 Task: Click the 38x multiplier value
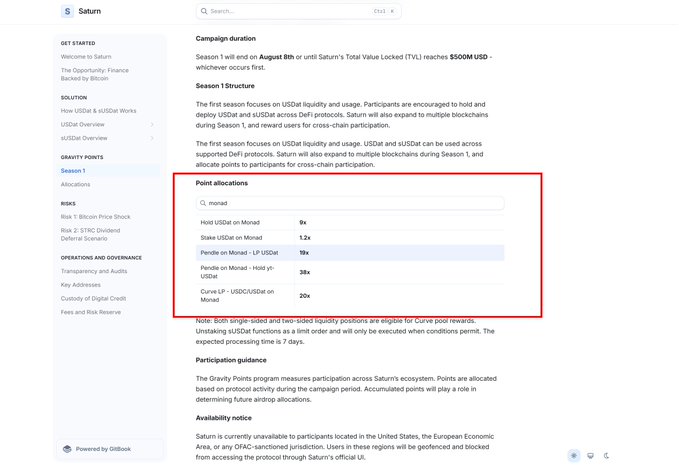click(x=304, y=272)
